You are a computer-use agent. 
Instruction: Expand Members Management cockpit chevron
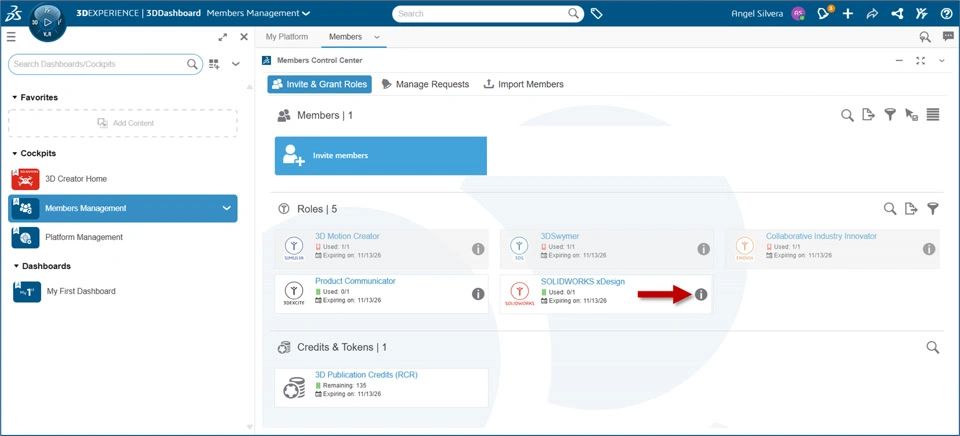pyautogui.click(x=227, y=208)
